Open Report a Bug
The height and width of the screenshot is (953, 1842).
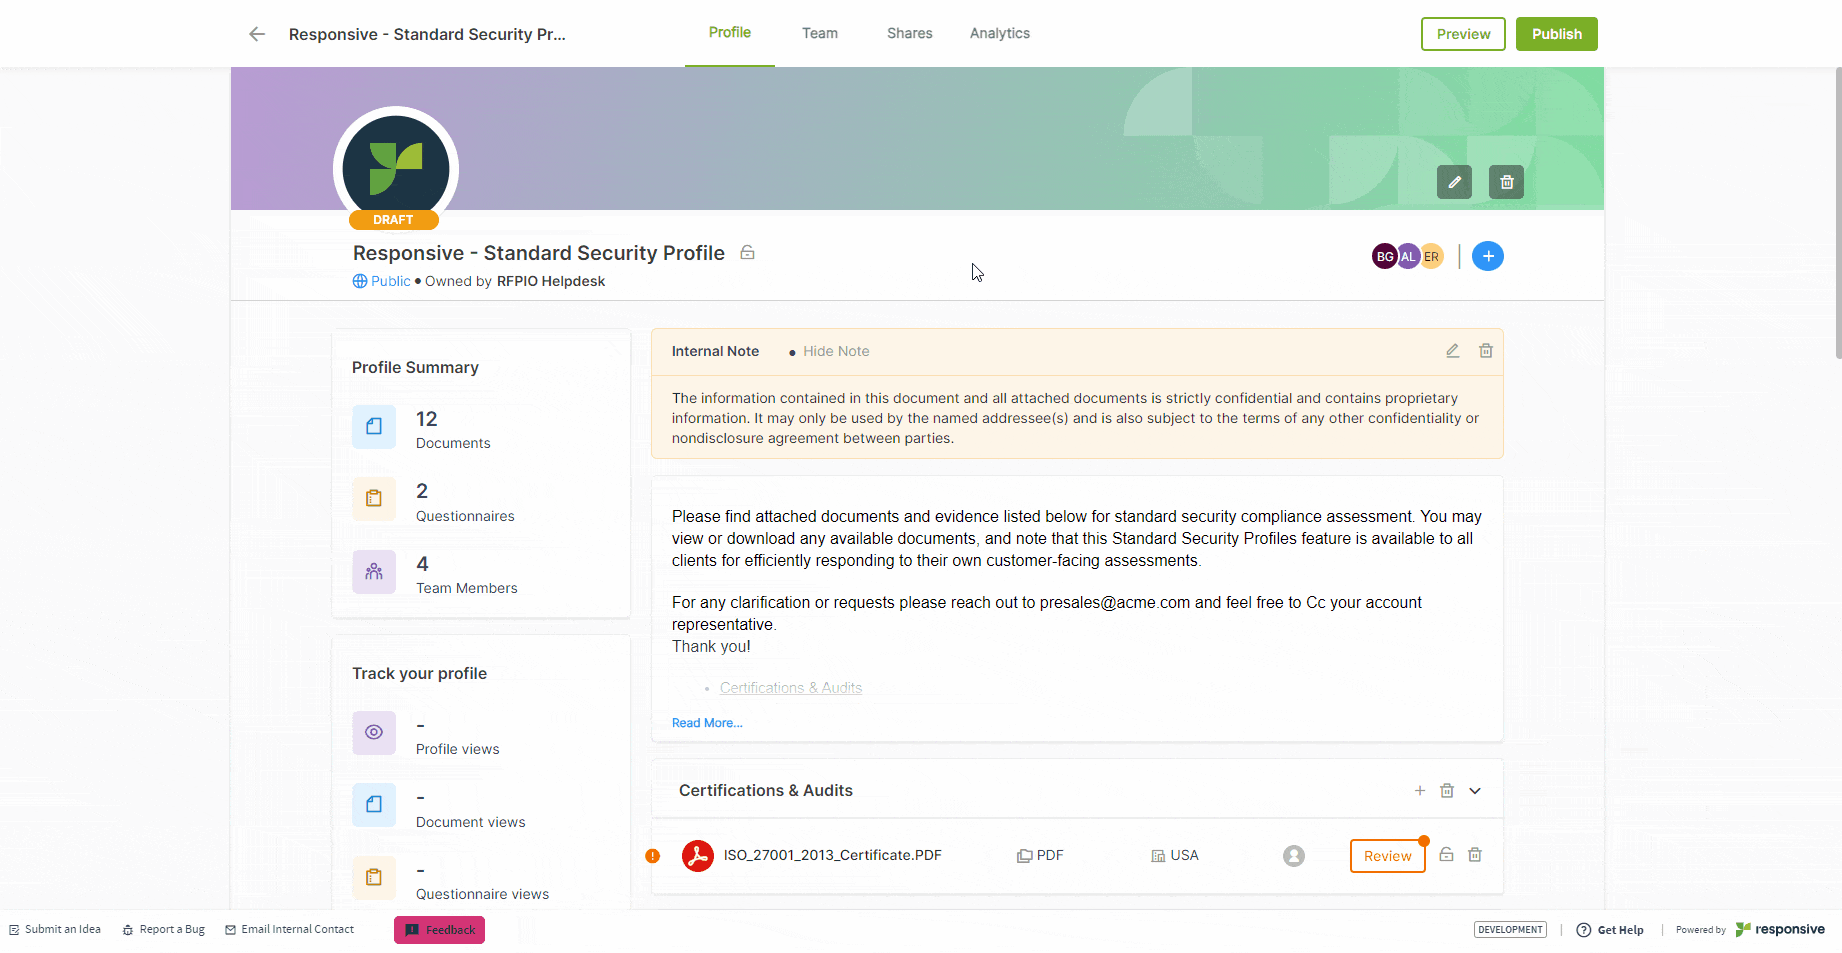(164, 929)
